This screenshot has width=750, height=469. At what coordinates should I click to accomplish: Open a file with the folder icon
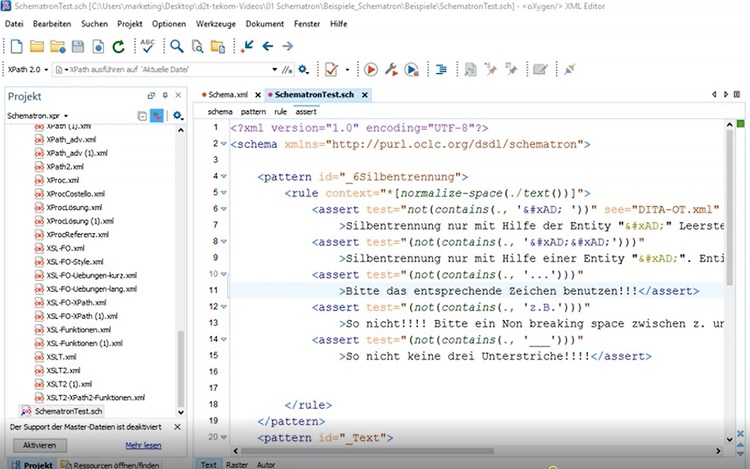click(x=37, y=46)
